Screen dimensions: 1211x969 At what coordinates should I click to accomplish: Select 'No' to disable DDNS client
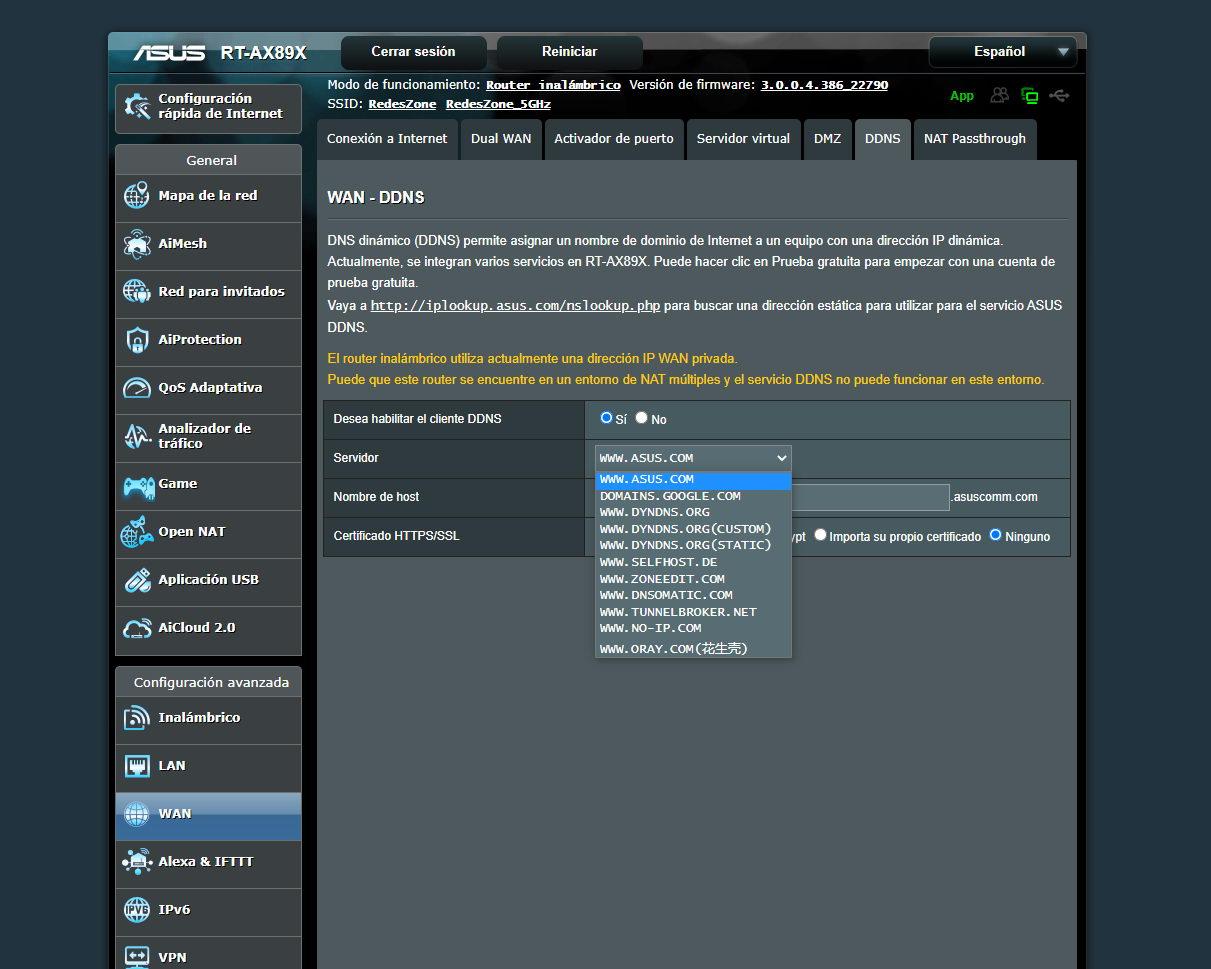[641, 418]
